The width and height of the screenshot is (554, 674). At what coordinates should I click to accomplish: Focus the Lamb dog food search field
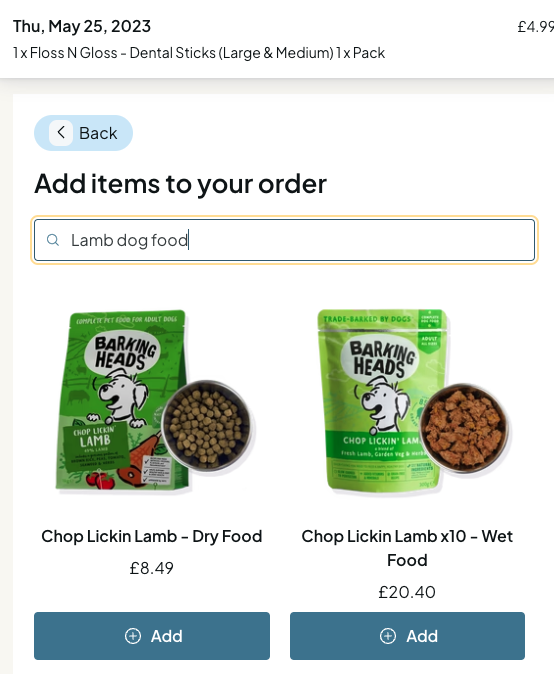pyautogui.click(x=285, y=240)
